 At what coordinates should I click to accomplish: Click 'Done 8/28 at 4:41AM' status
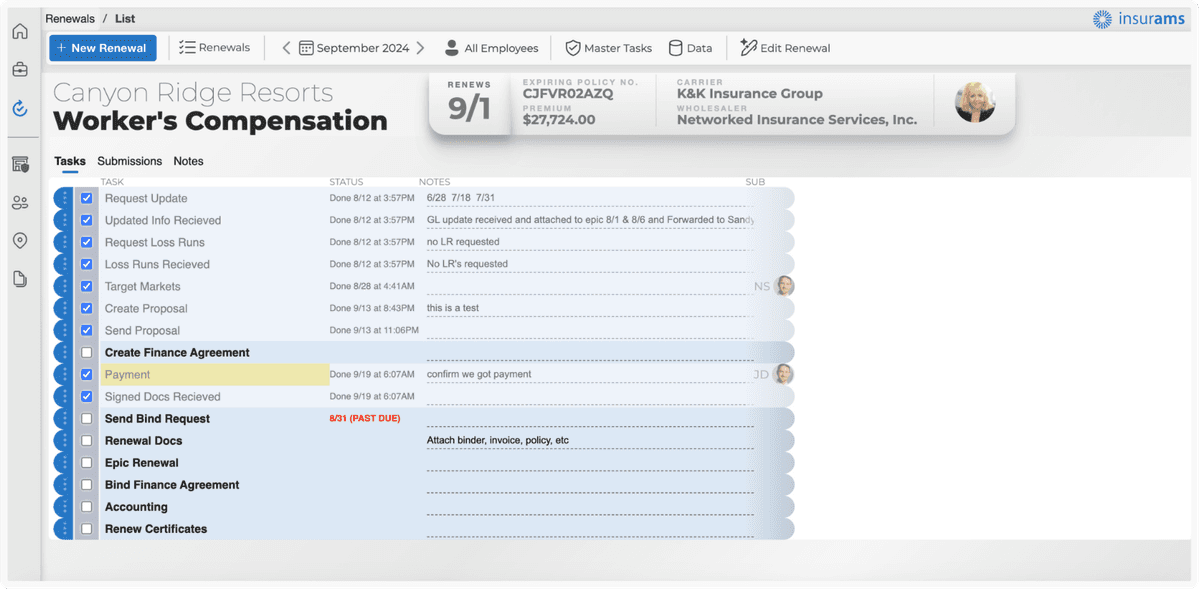point(372,286)
